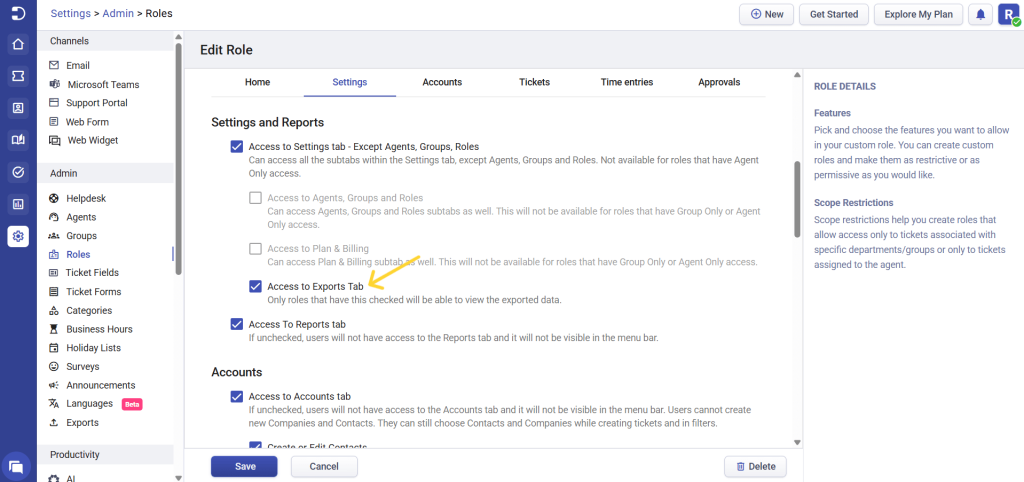Switch to the Approvals tab

pyautogui.click(x=719, y=82)
